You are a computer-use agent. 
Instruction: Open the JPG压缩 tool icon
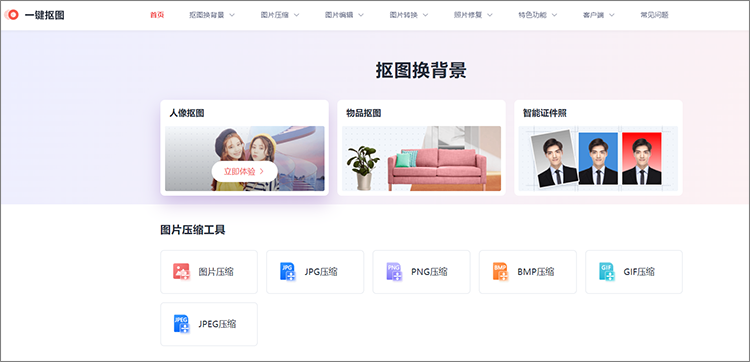[287, 272]
